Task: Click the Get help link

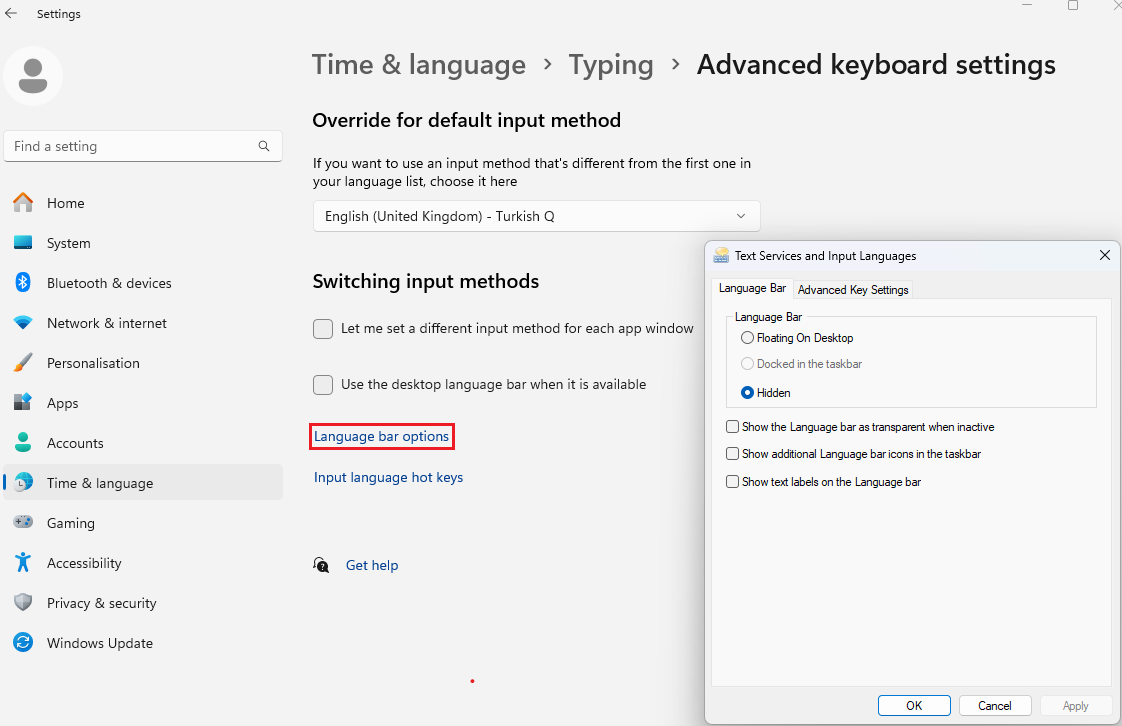Action: pos(371,565)
